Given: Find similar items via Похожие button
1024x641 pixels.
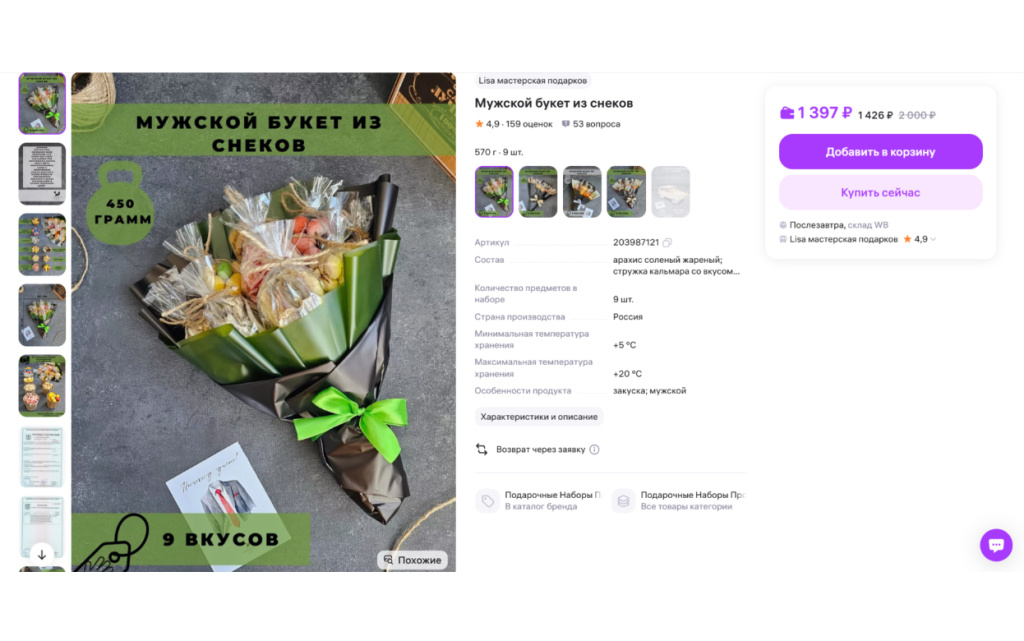Looking at the screenshot, I should [412, 560].
